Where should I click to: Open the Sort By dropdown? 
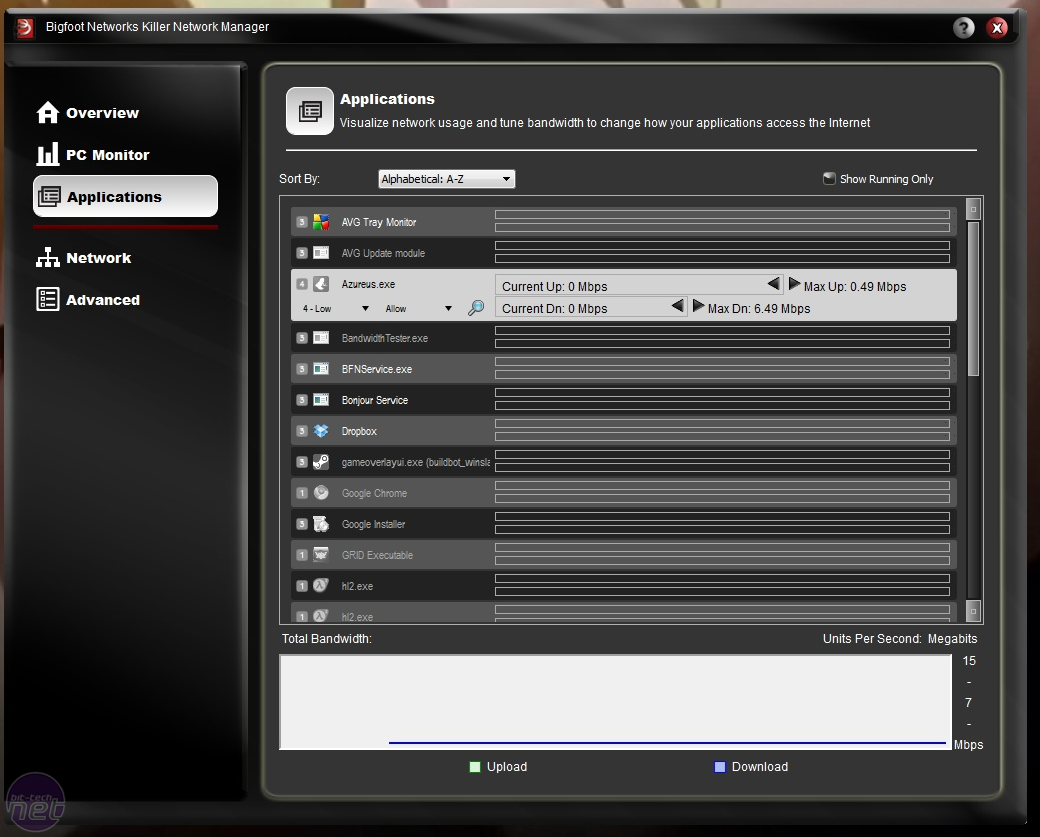coord(446,179)
